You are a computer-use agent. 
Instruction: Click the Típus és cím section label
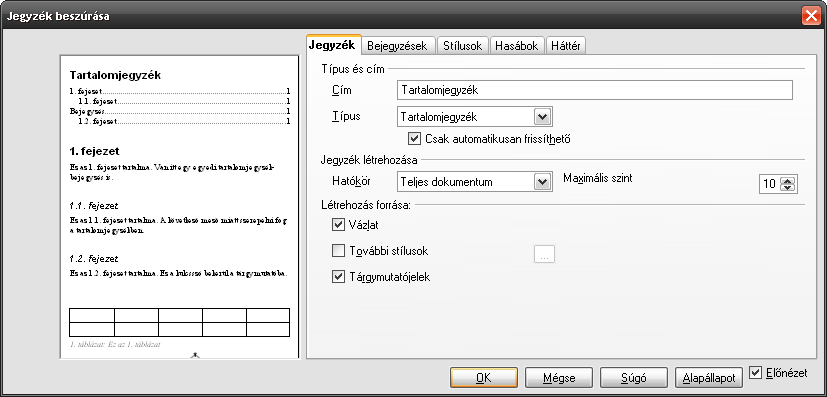tap(353, 69)
